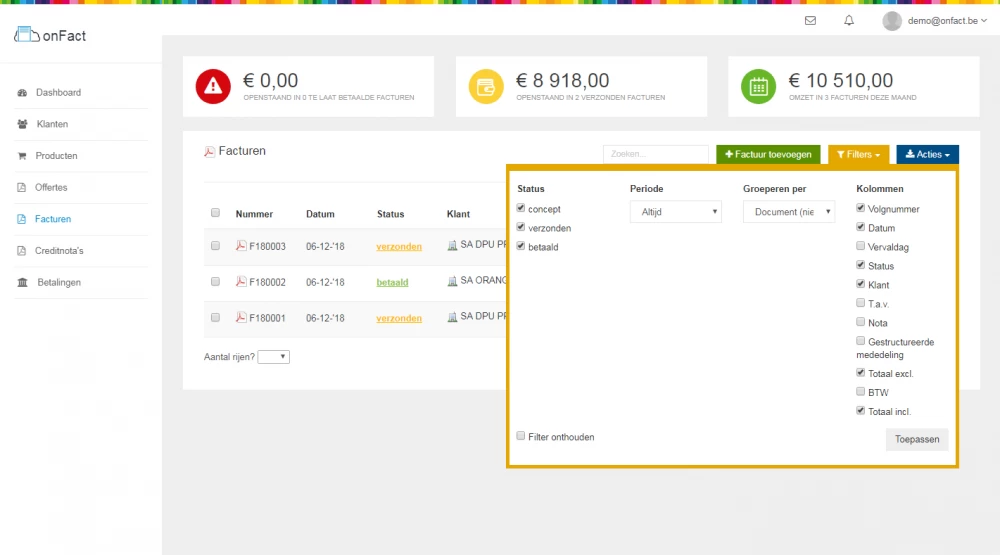Open the mail envelope icon in header
This screenshot has width=1000, height=555.
coord(810,21)
